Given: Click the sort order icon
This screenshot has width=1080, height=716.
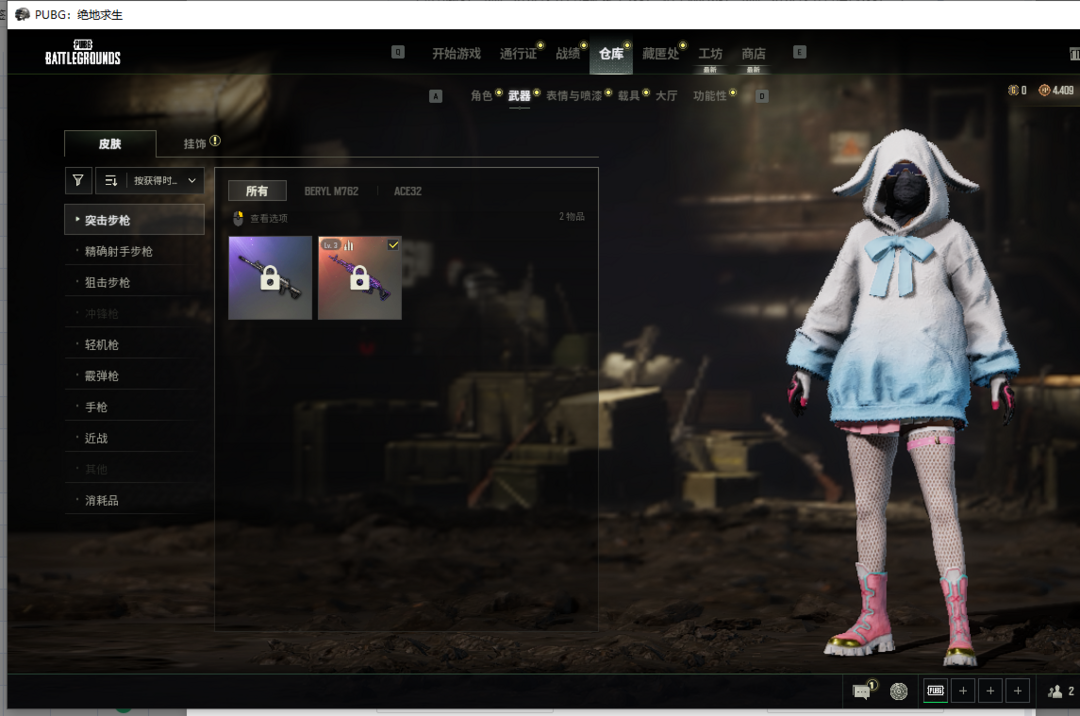Looking at the screenshot, I should pos(111,181).
